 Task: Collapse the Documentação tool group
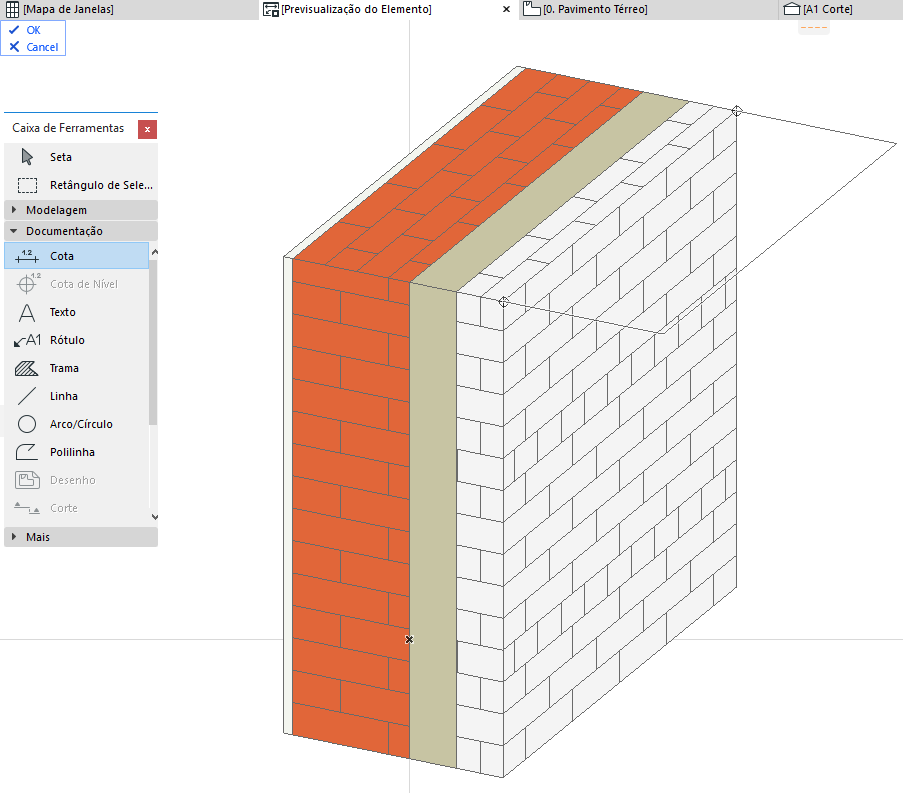(81, 231)
